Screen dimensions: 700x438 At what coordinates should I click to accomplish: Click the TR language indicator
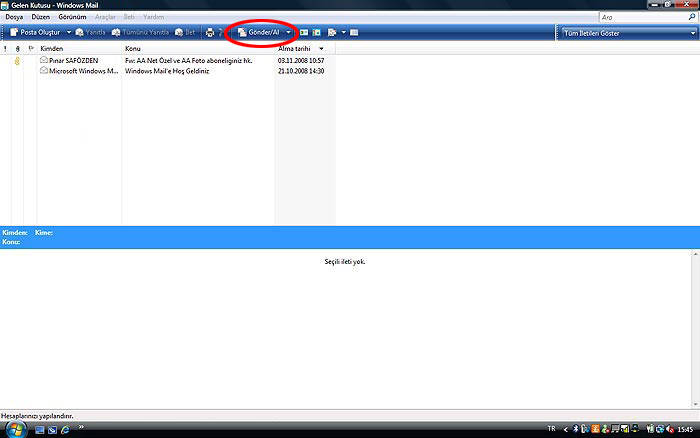pyautogui.click(x=551, y=429)
